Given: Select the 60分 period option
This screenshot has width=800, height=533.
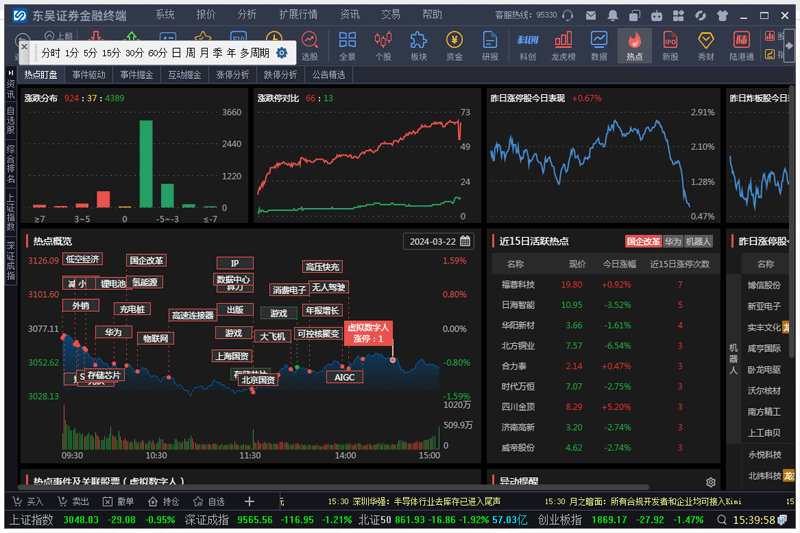Looking at the screenshot, I should (158, 53).
